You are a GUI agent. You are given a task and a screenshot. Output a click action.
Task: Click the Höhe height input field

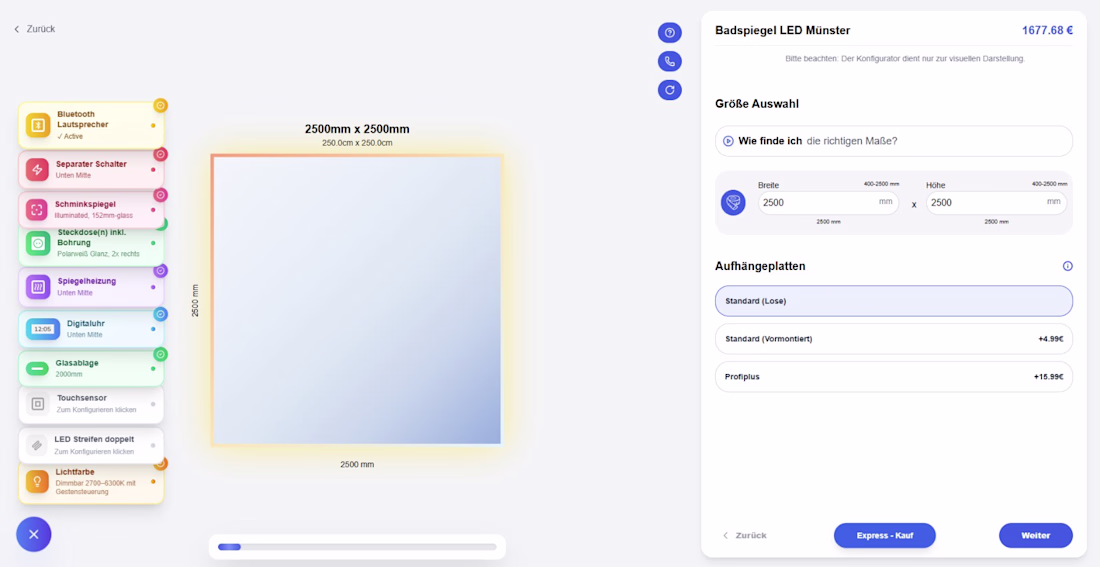[x=996, y=203]
